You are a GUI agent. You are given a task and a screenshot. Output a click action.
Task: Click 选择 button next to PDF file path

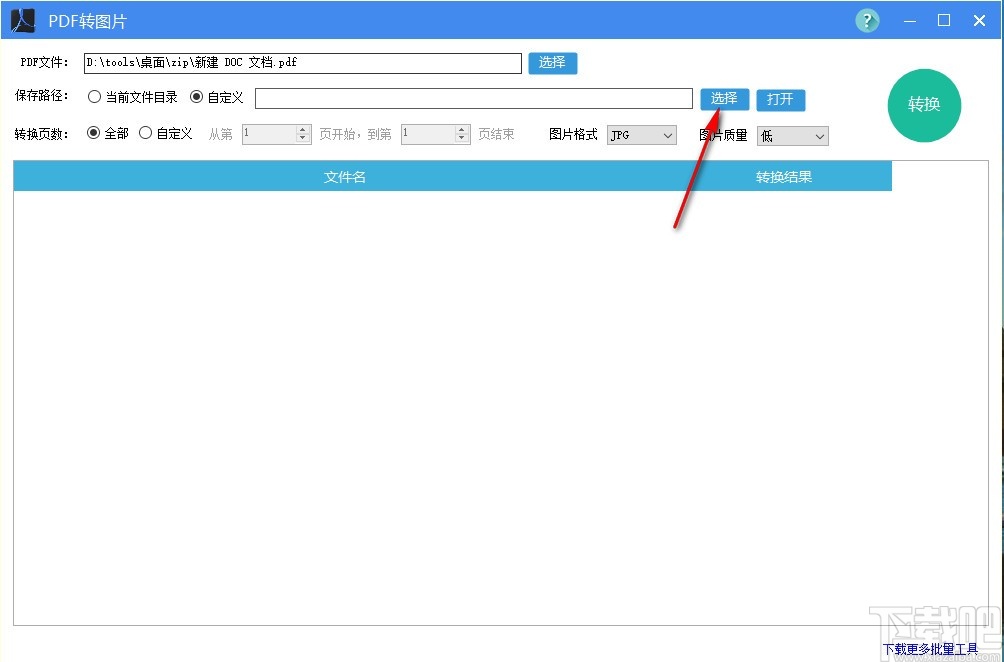[x=553, y=63]
